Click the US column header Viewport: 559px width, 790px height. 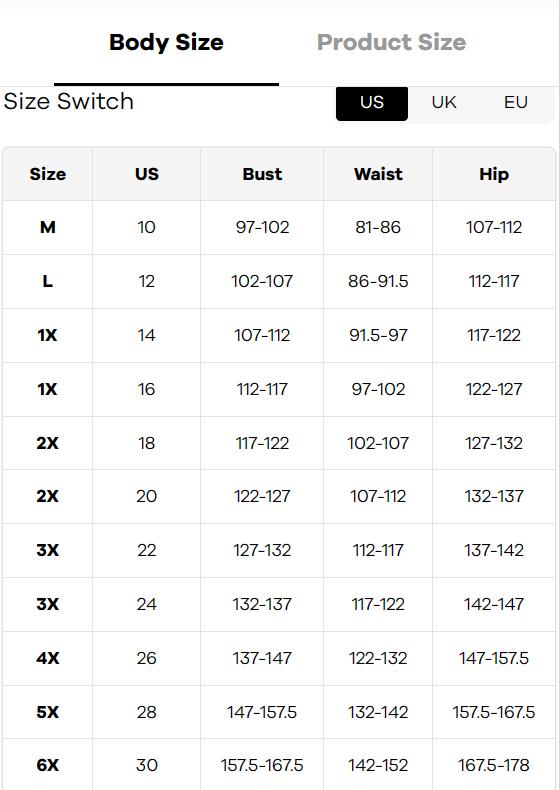point(147,174)
